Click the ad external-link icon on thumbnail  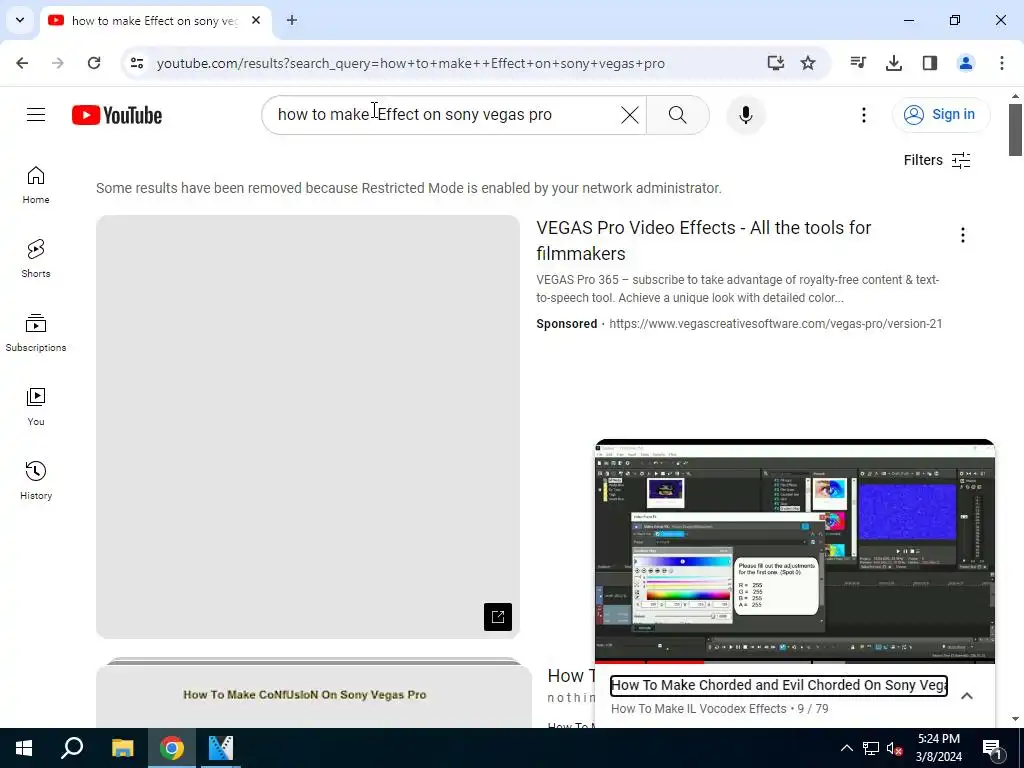[x=498, y=616]
